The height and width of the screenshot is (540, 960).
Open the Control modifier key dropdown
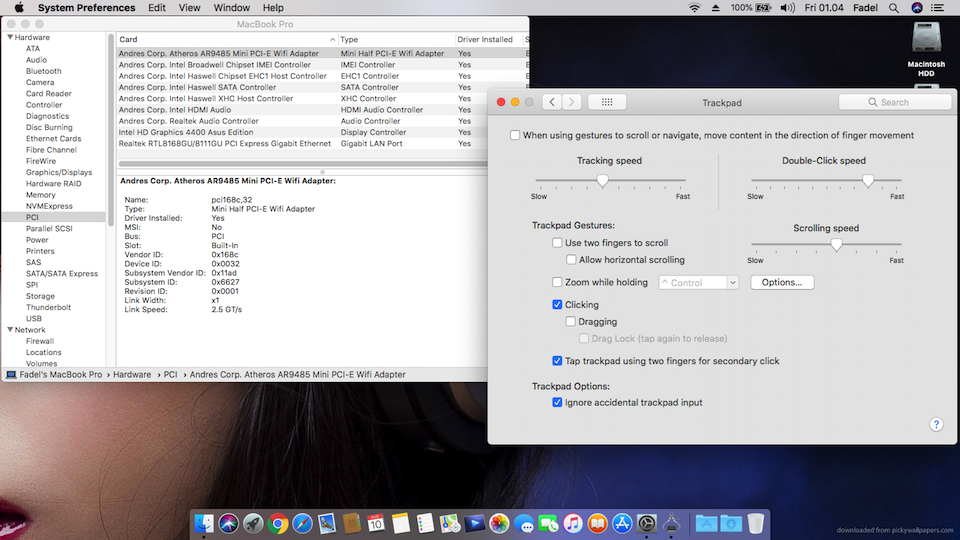(699, 282)
